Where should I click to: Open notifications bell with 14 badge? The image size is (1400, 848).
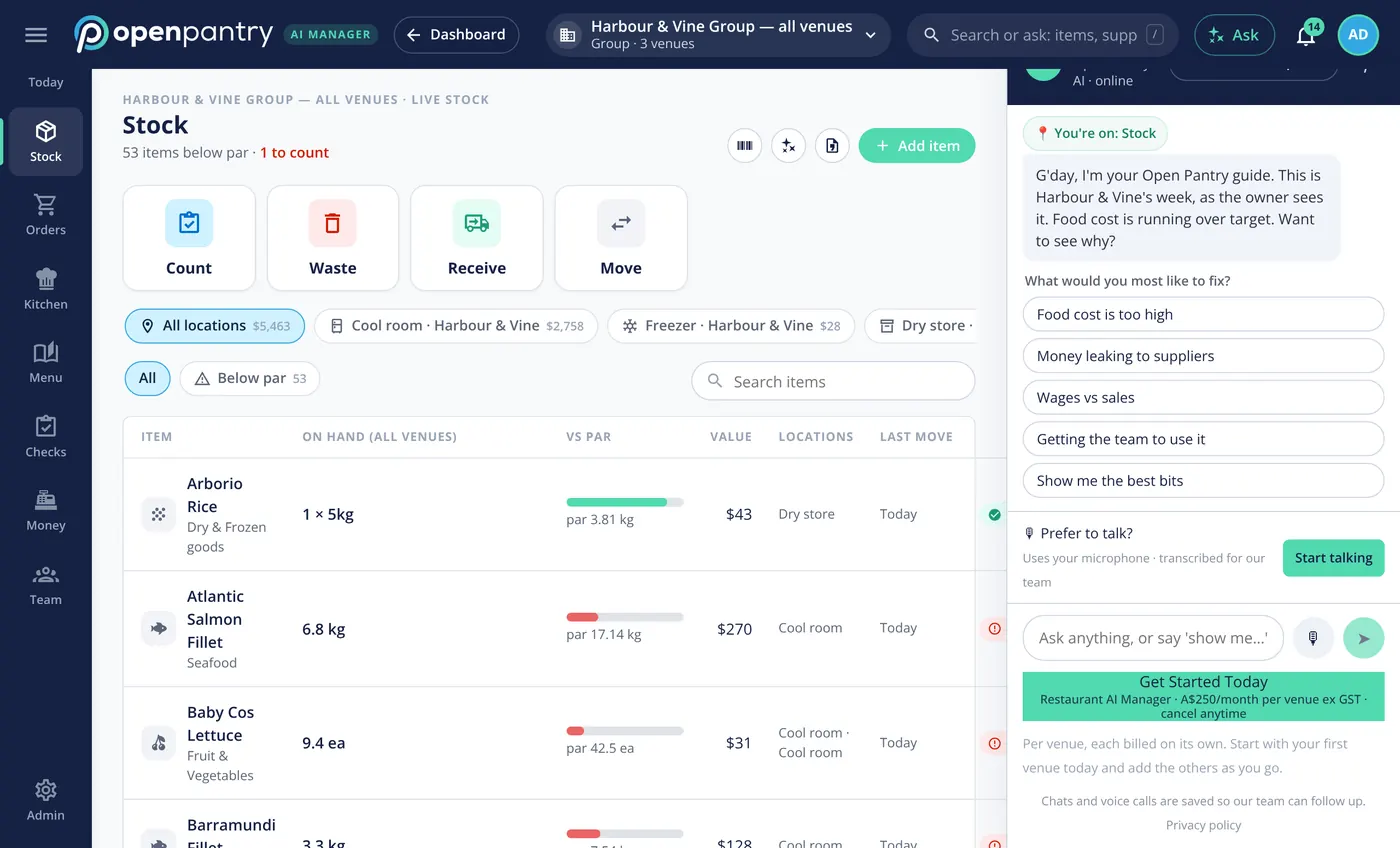click(x=1306, y=35)
